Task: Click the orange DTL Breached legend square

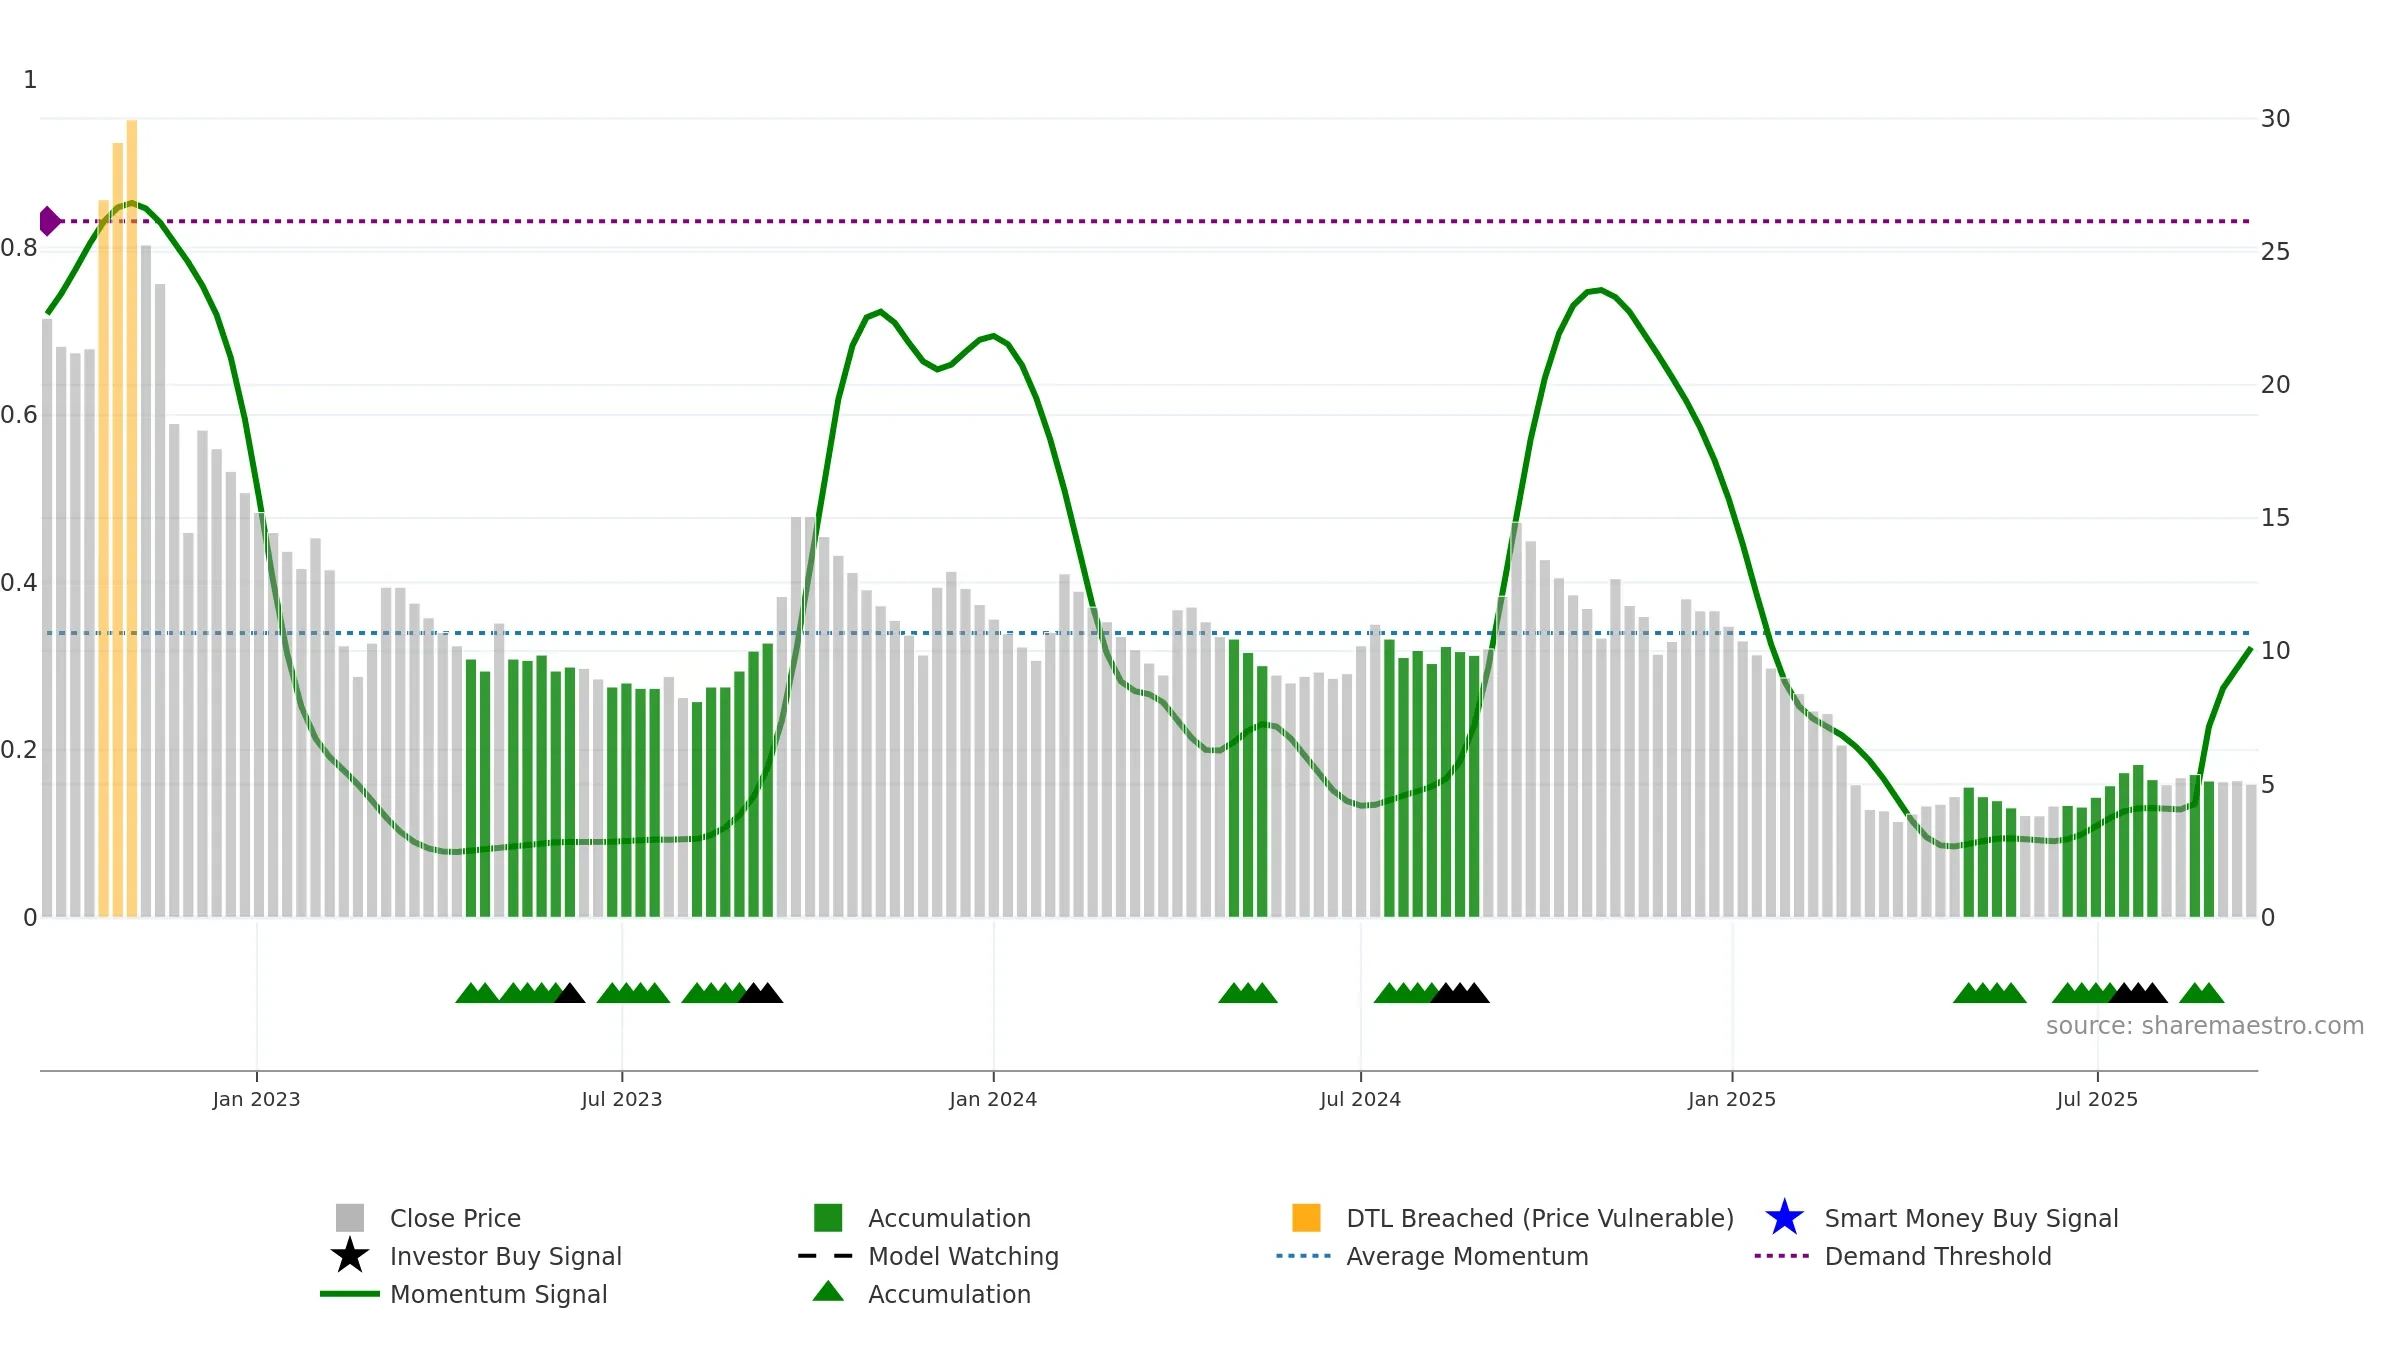Action: [x=1306, y=1218]
